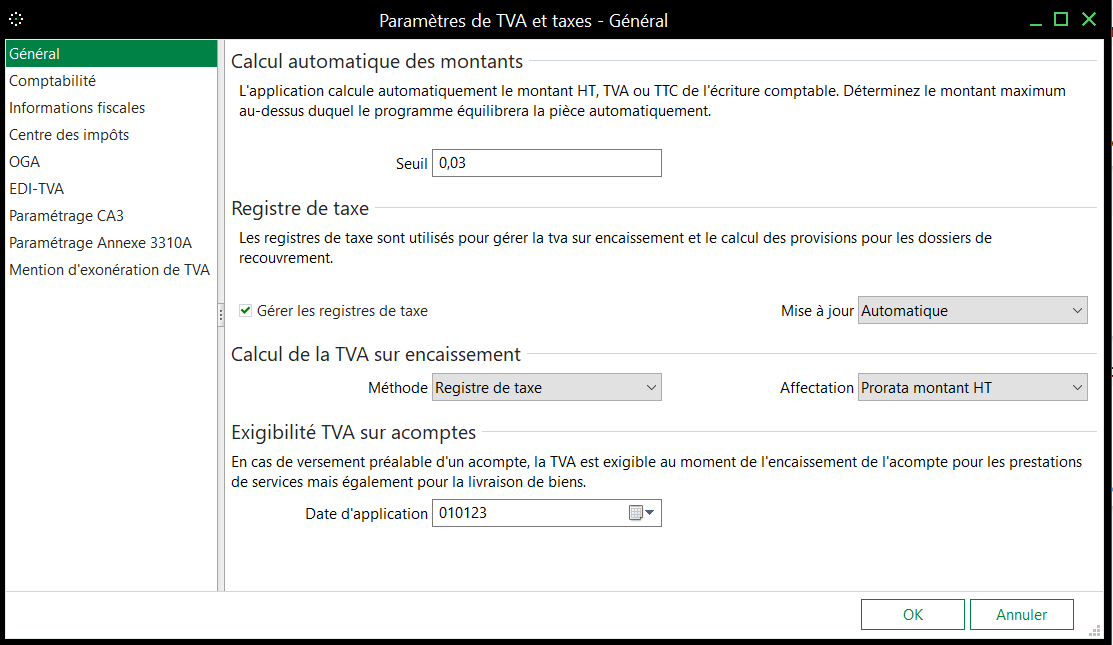Select OGA in the sidebar
This screenshot has width=1113, height=645.
pyautogui.click(x=25, y=162)
